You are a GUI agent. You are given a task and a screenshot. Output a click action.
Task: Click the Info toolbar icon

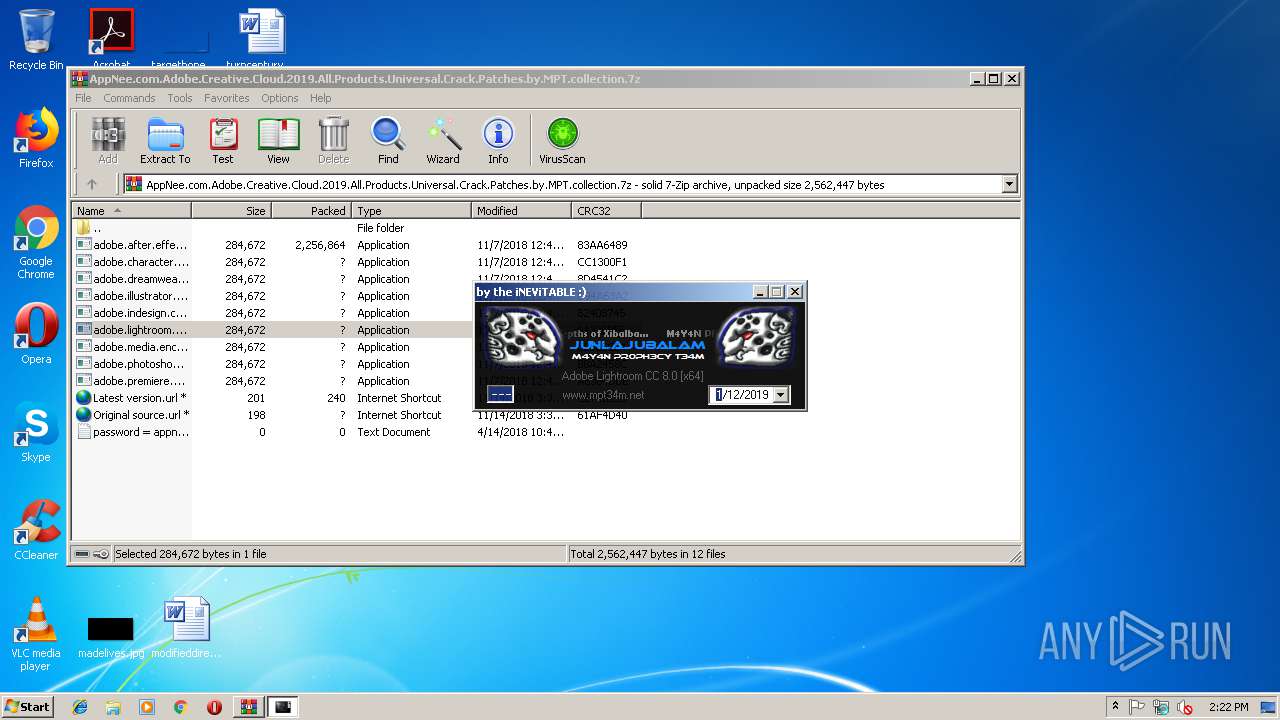[x=498, y=140]
